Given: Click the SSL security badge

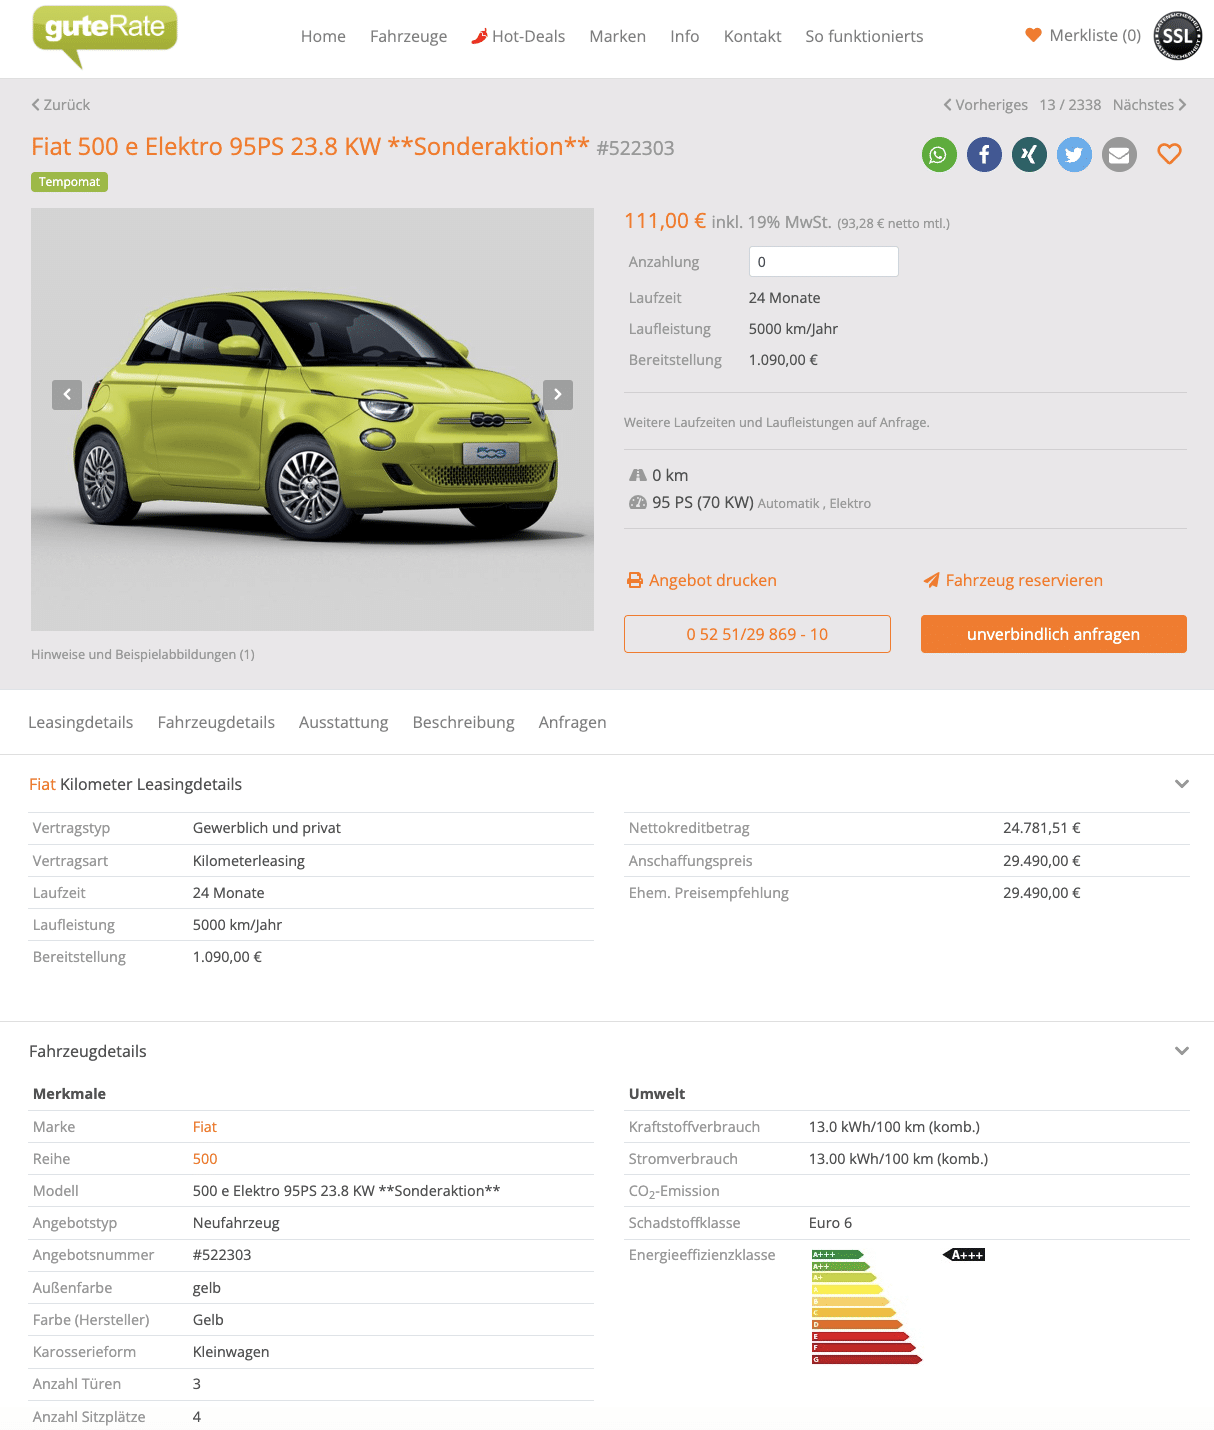Looking at the screenshot, I should click(x=1177, y=36).
